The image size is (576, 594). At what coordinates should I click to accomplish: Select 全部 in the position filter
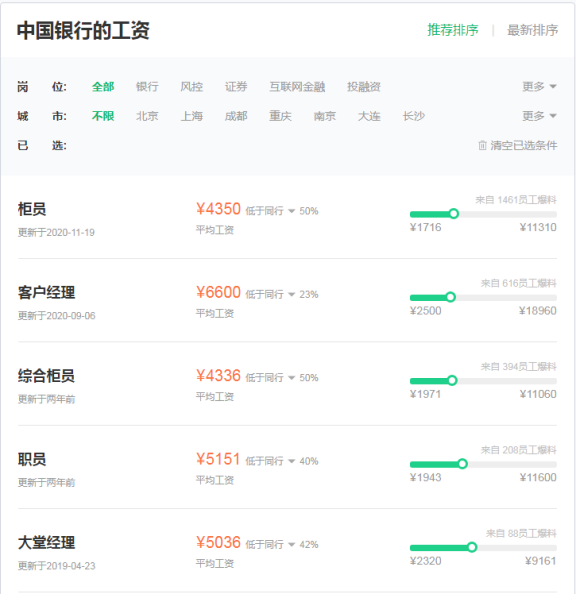(103, 87)
